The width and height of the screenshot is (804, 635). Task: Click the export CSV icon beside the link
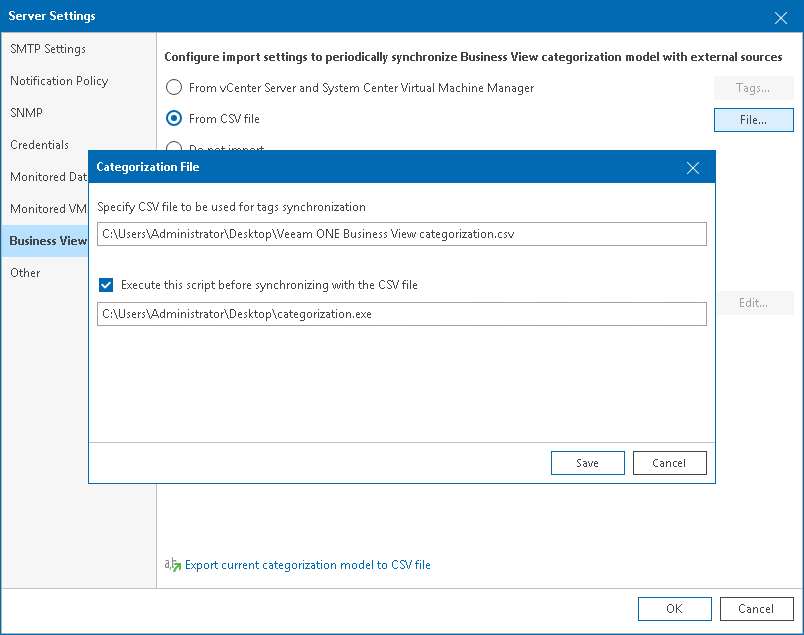[173, 565]
